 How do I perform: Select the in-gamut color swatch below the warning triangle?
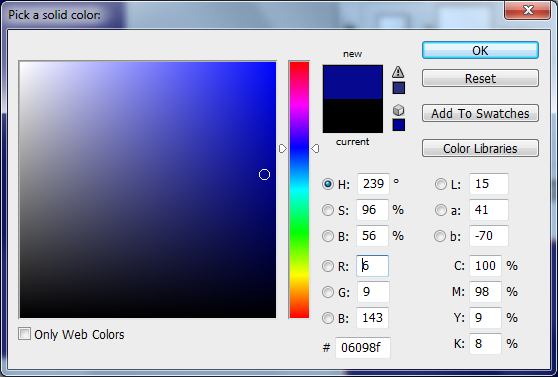click(399, 88)
